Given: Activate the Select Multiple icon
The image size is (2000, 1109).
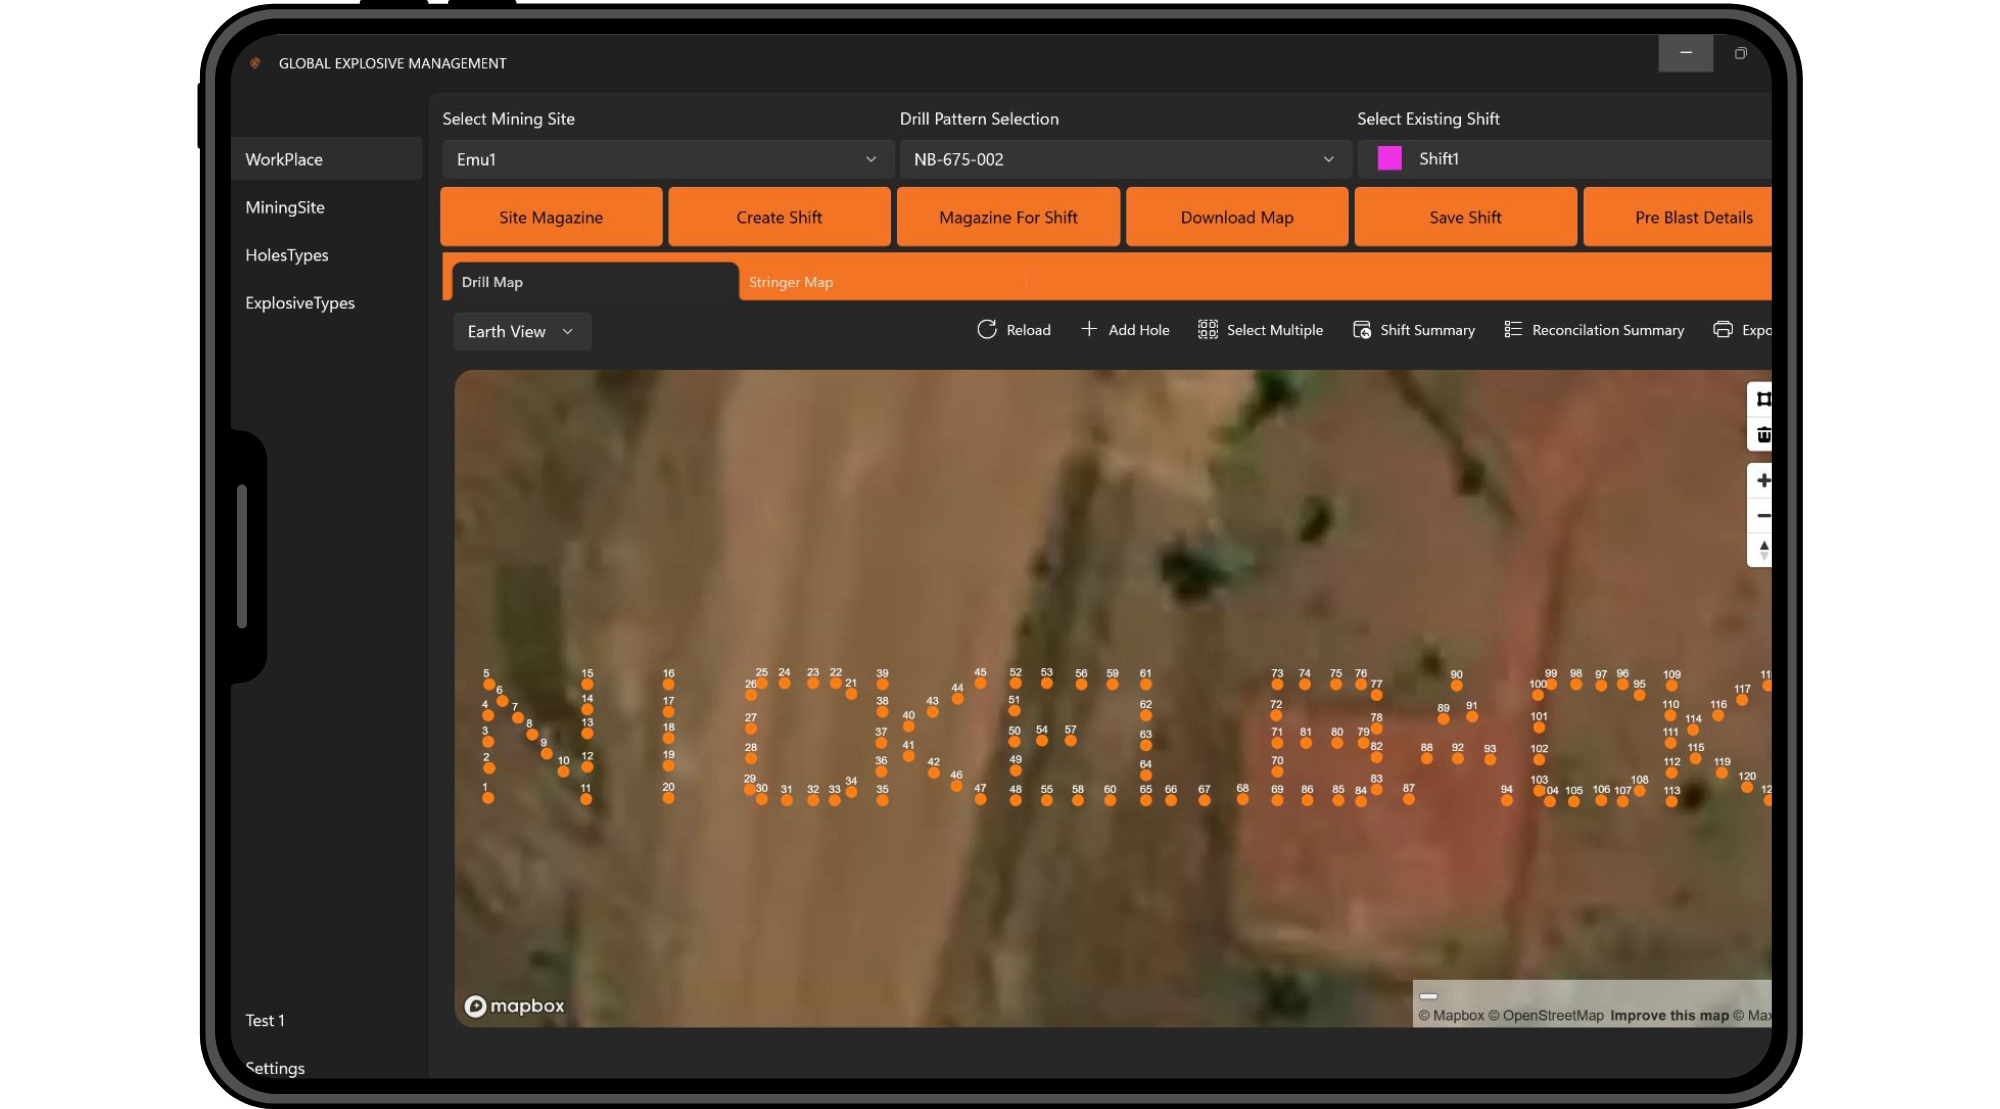Looking at the screenshot, I should pyautogui.click(x=1206, y=329).
